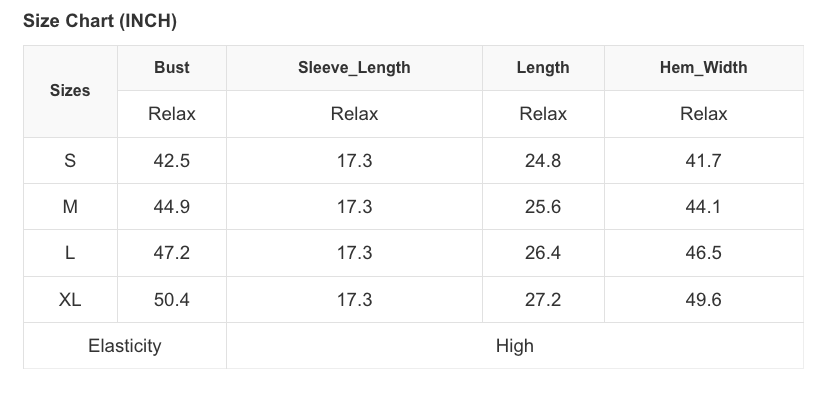Screen dimensions: 834x400
Task: Click bust value 42.5 for size S
Action: 172,161
